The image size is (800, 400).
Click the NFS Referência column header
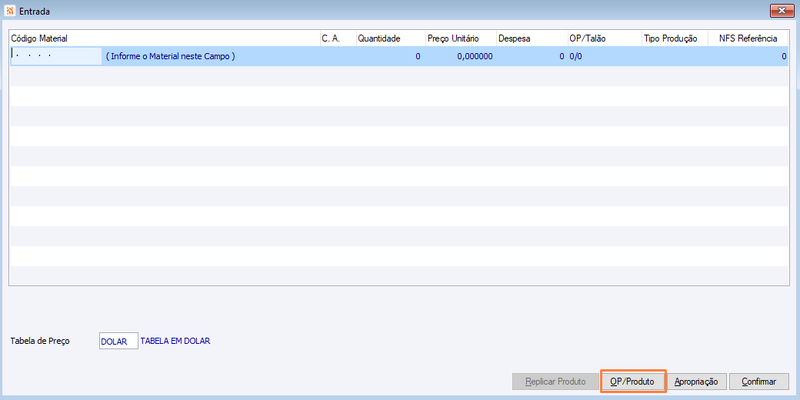pos(748,38)
